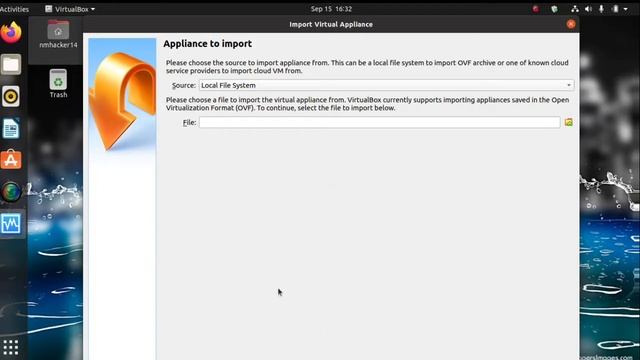Viewport: 640px width, 360px height.
Task: Open Ubuntu Software store in dock
Action: pos(11,160)
